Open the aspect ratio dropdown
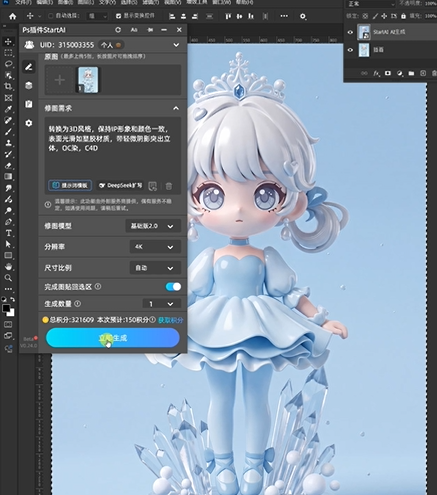The image size is (437, 495). click(x=155, y=268)
